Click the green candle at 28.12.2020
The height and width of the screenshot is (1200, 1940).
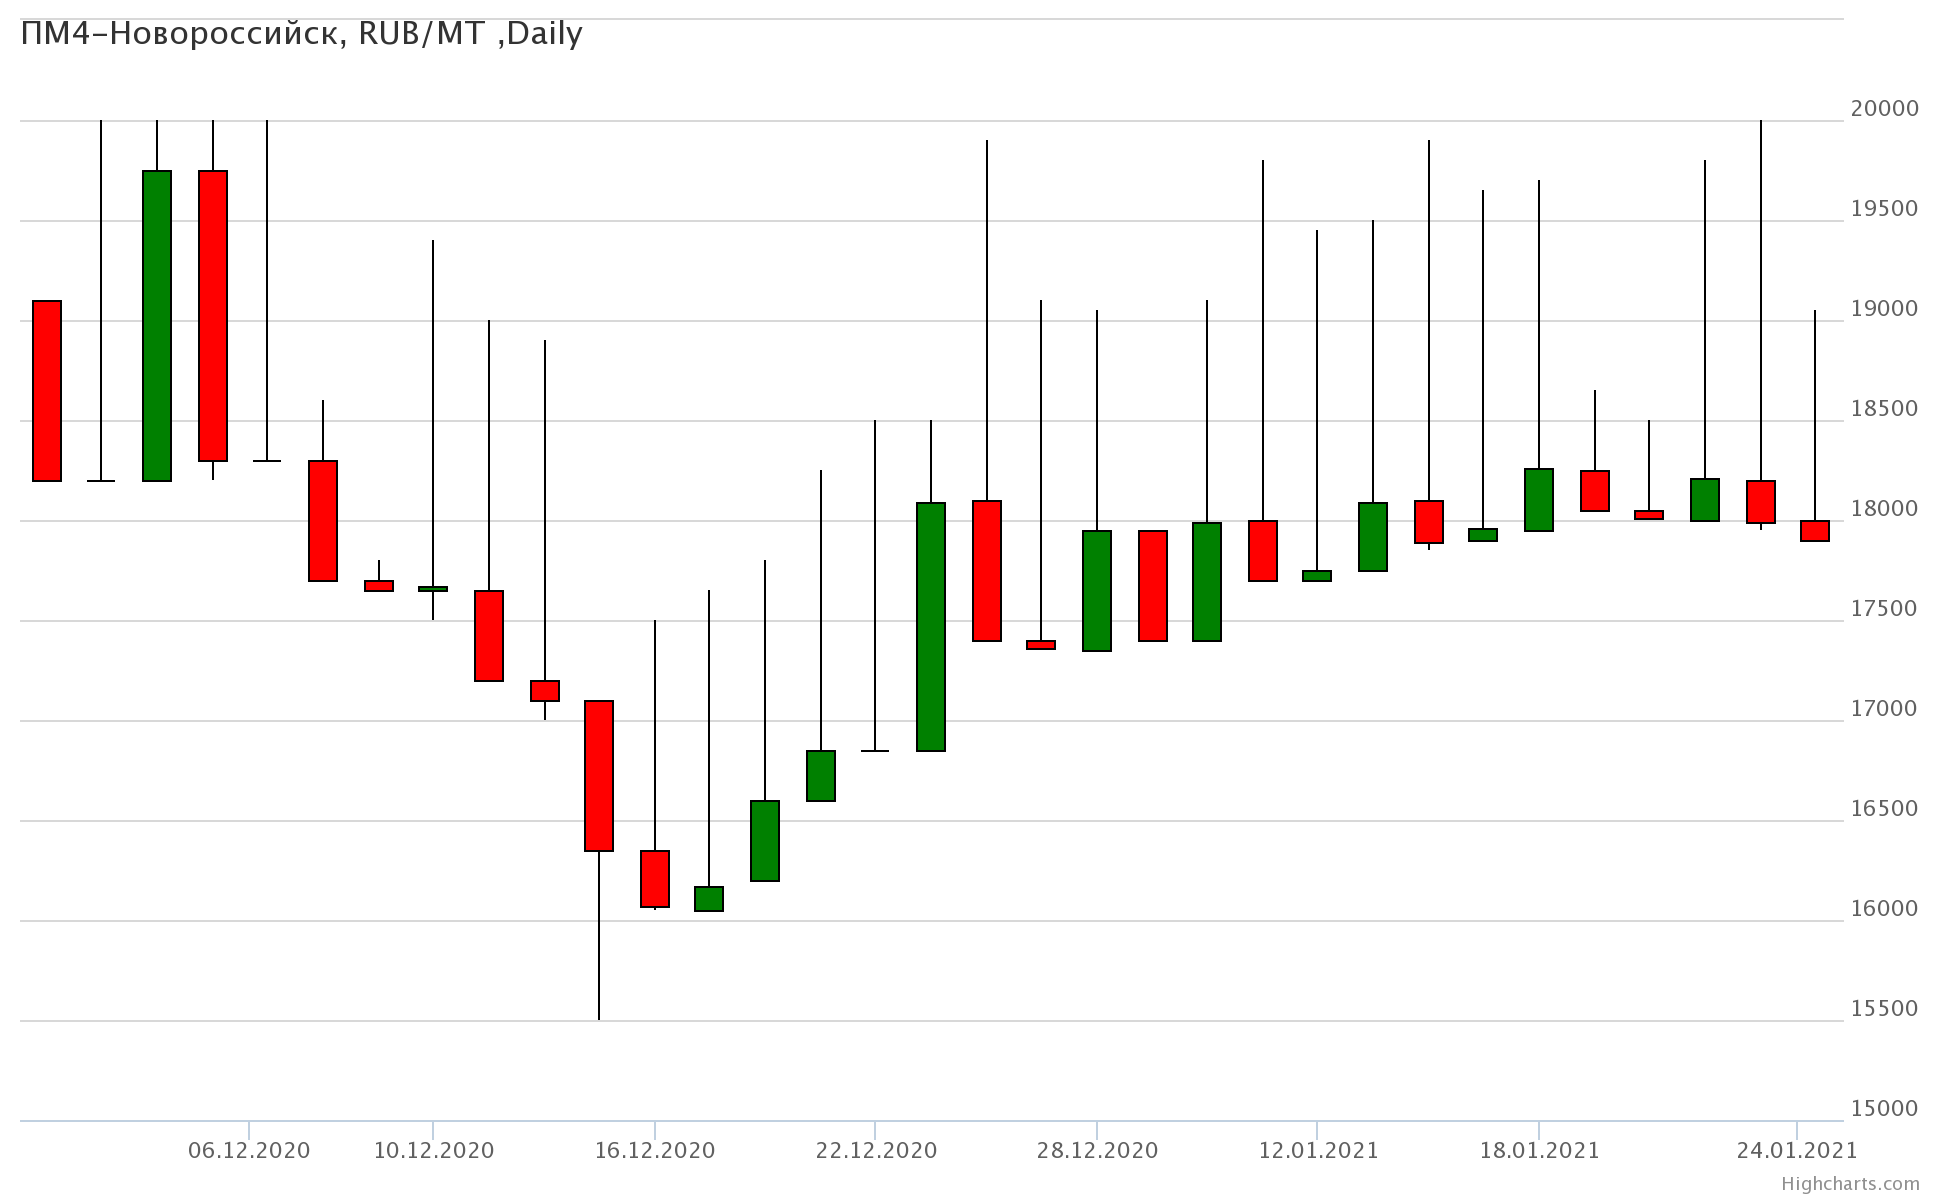pyautogui.click(x=1097, y=591)
